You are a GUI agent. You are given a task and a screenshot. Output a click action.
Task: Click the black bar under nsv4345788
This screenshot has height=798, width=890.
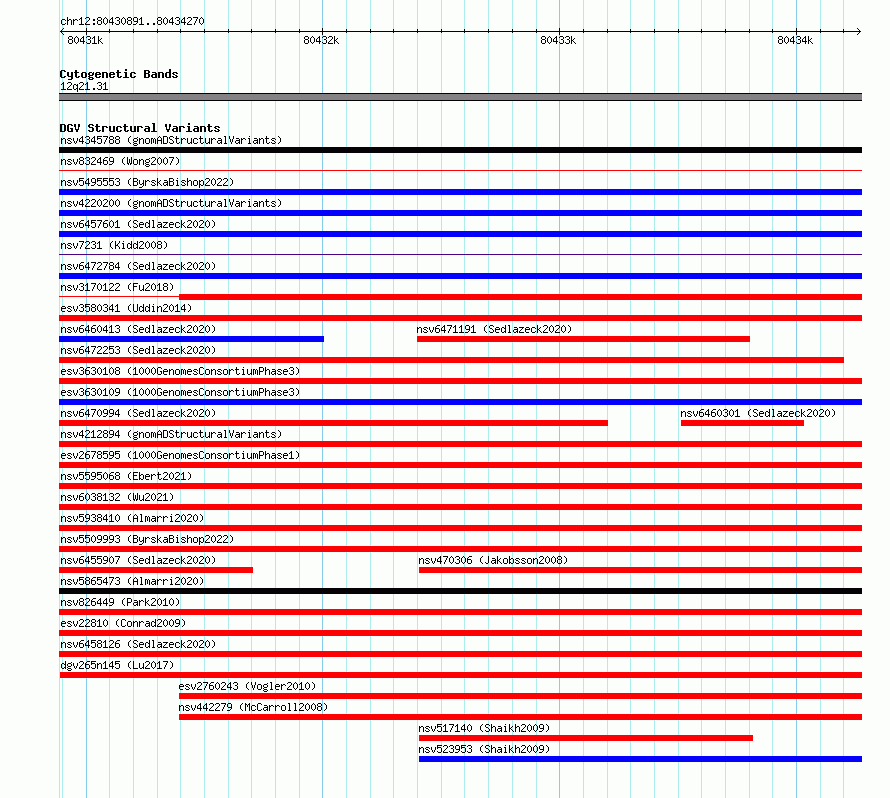coord(460,150)
